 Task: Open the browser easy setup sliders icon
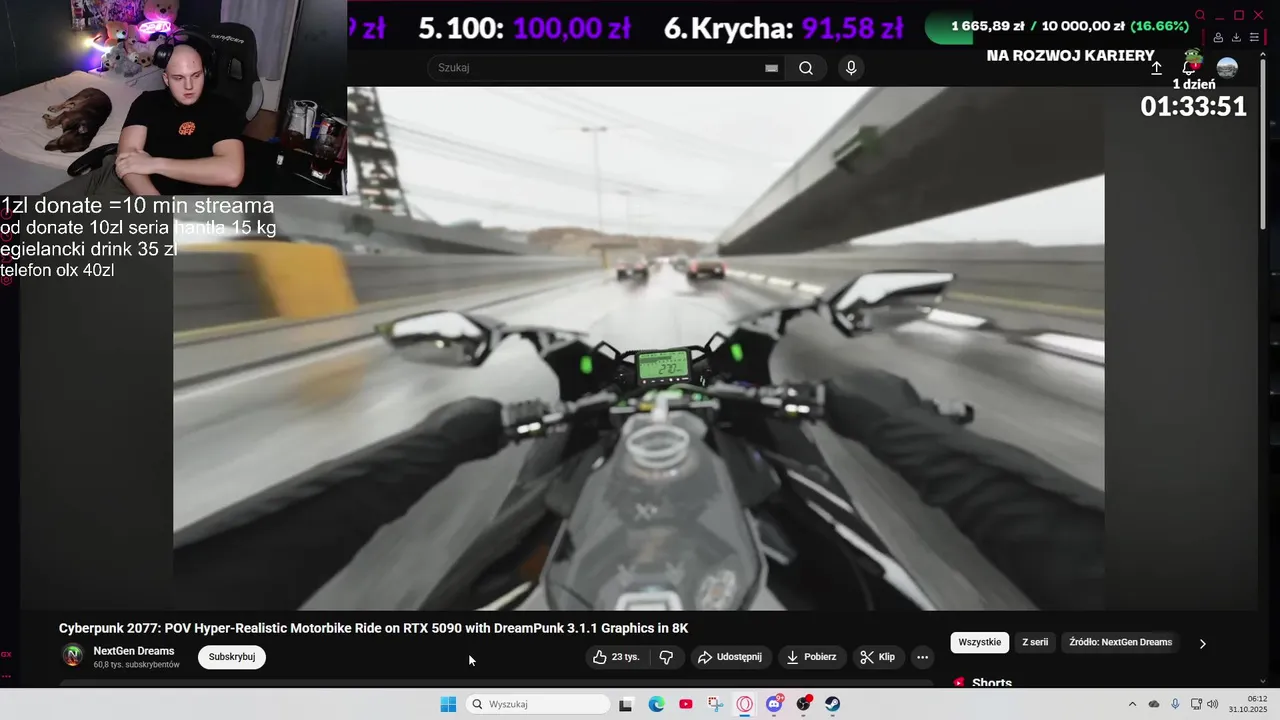click(1254, 37)
